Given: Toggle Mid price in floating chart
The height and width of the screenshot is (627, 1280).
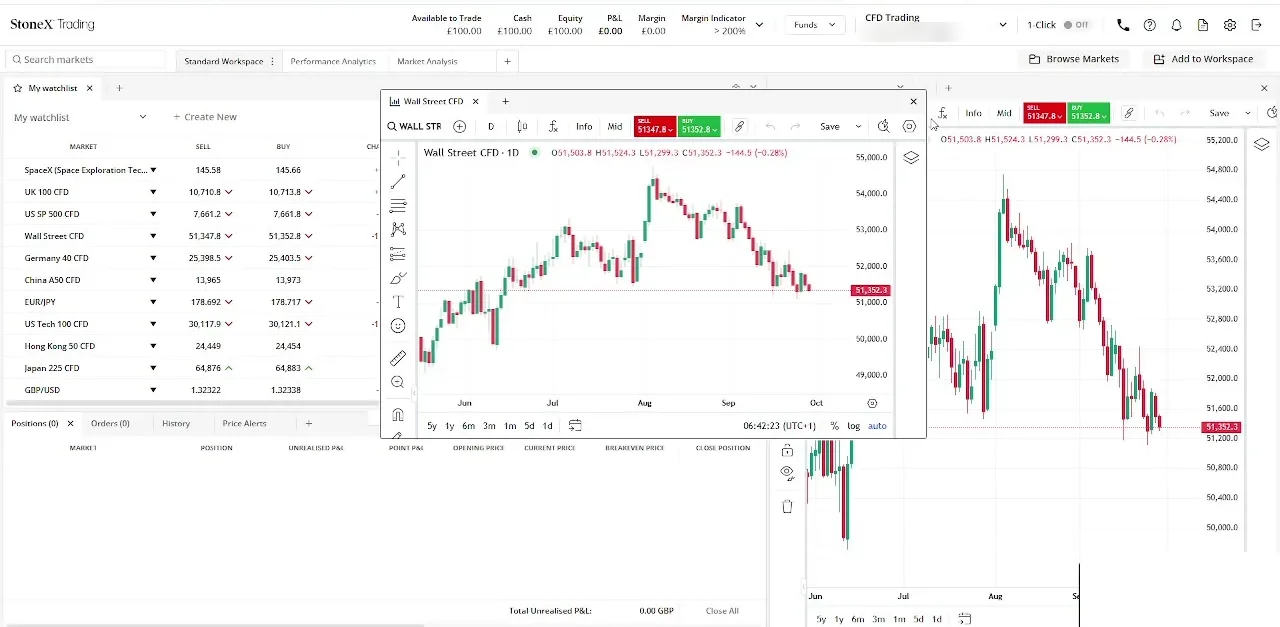Looking at the screenshot, I should pos(615,127).
